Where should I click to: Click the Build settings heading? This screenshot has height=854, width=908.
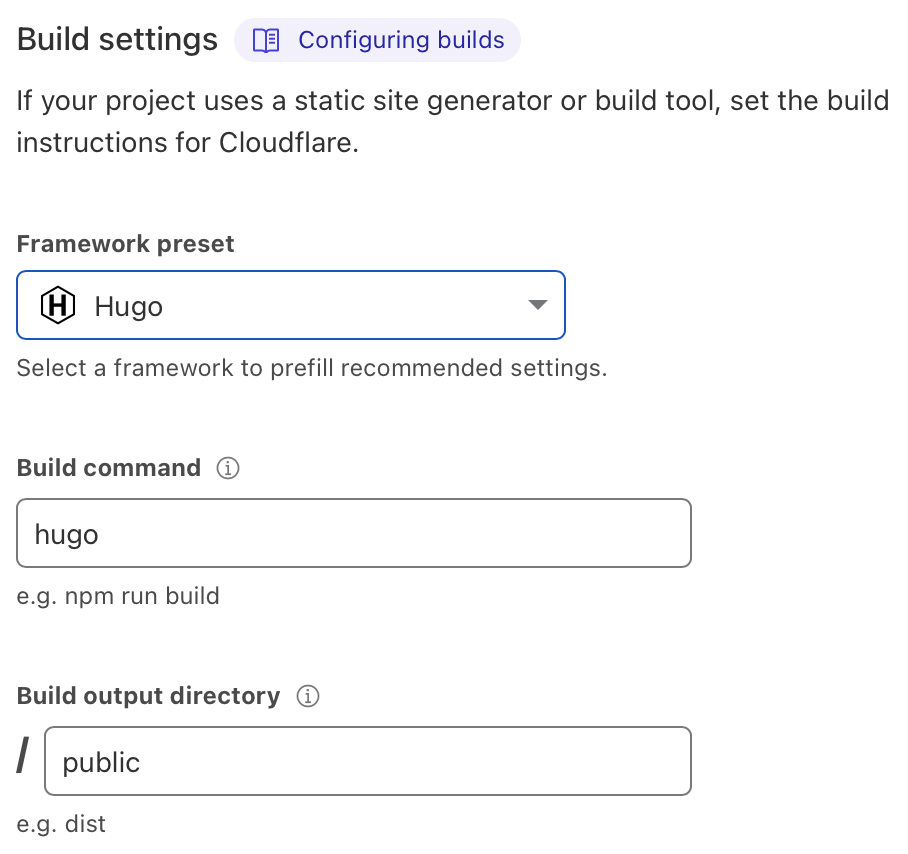pyautogui.click(x=118, y=39)
